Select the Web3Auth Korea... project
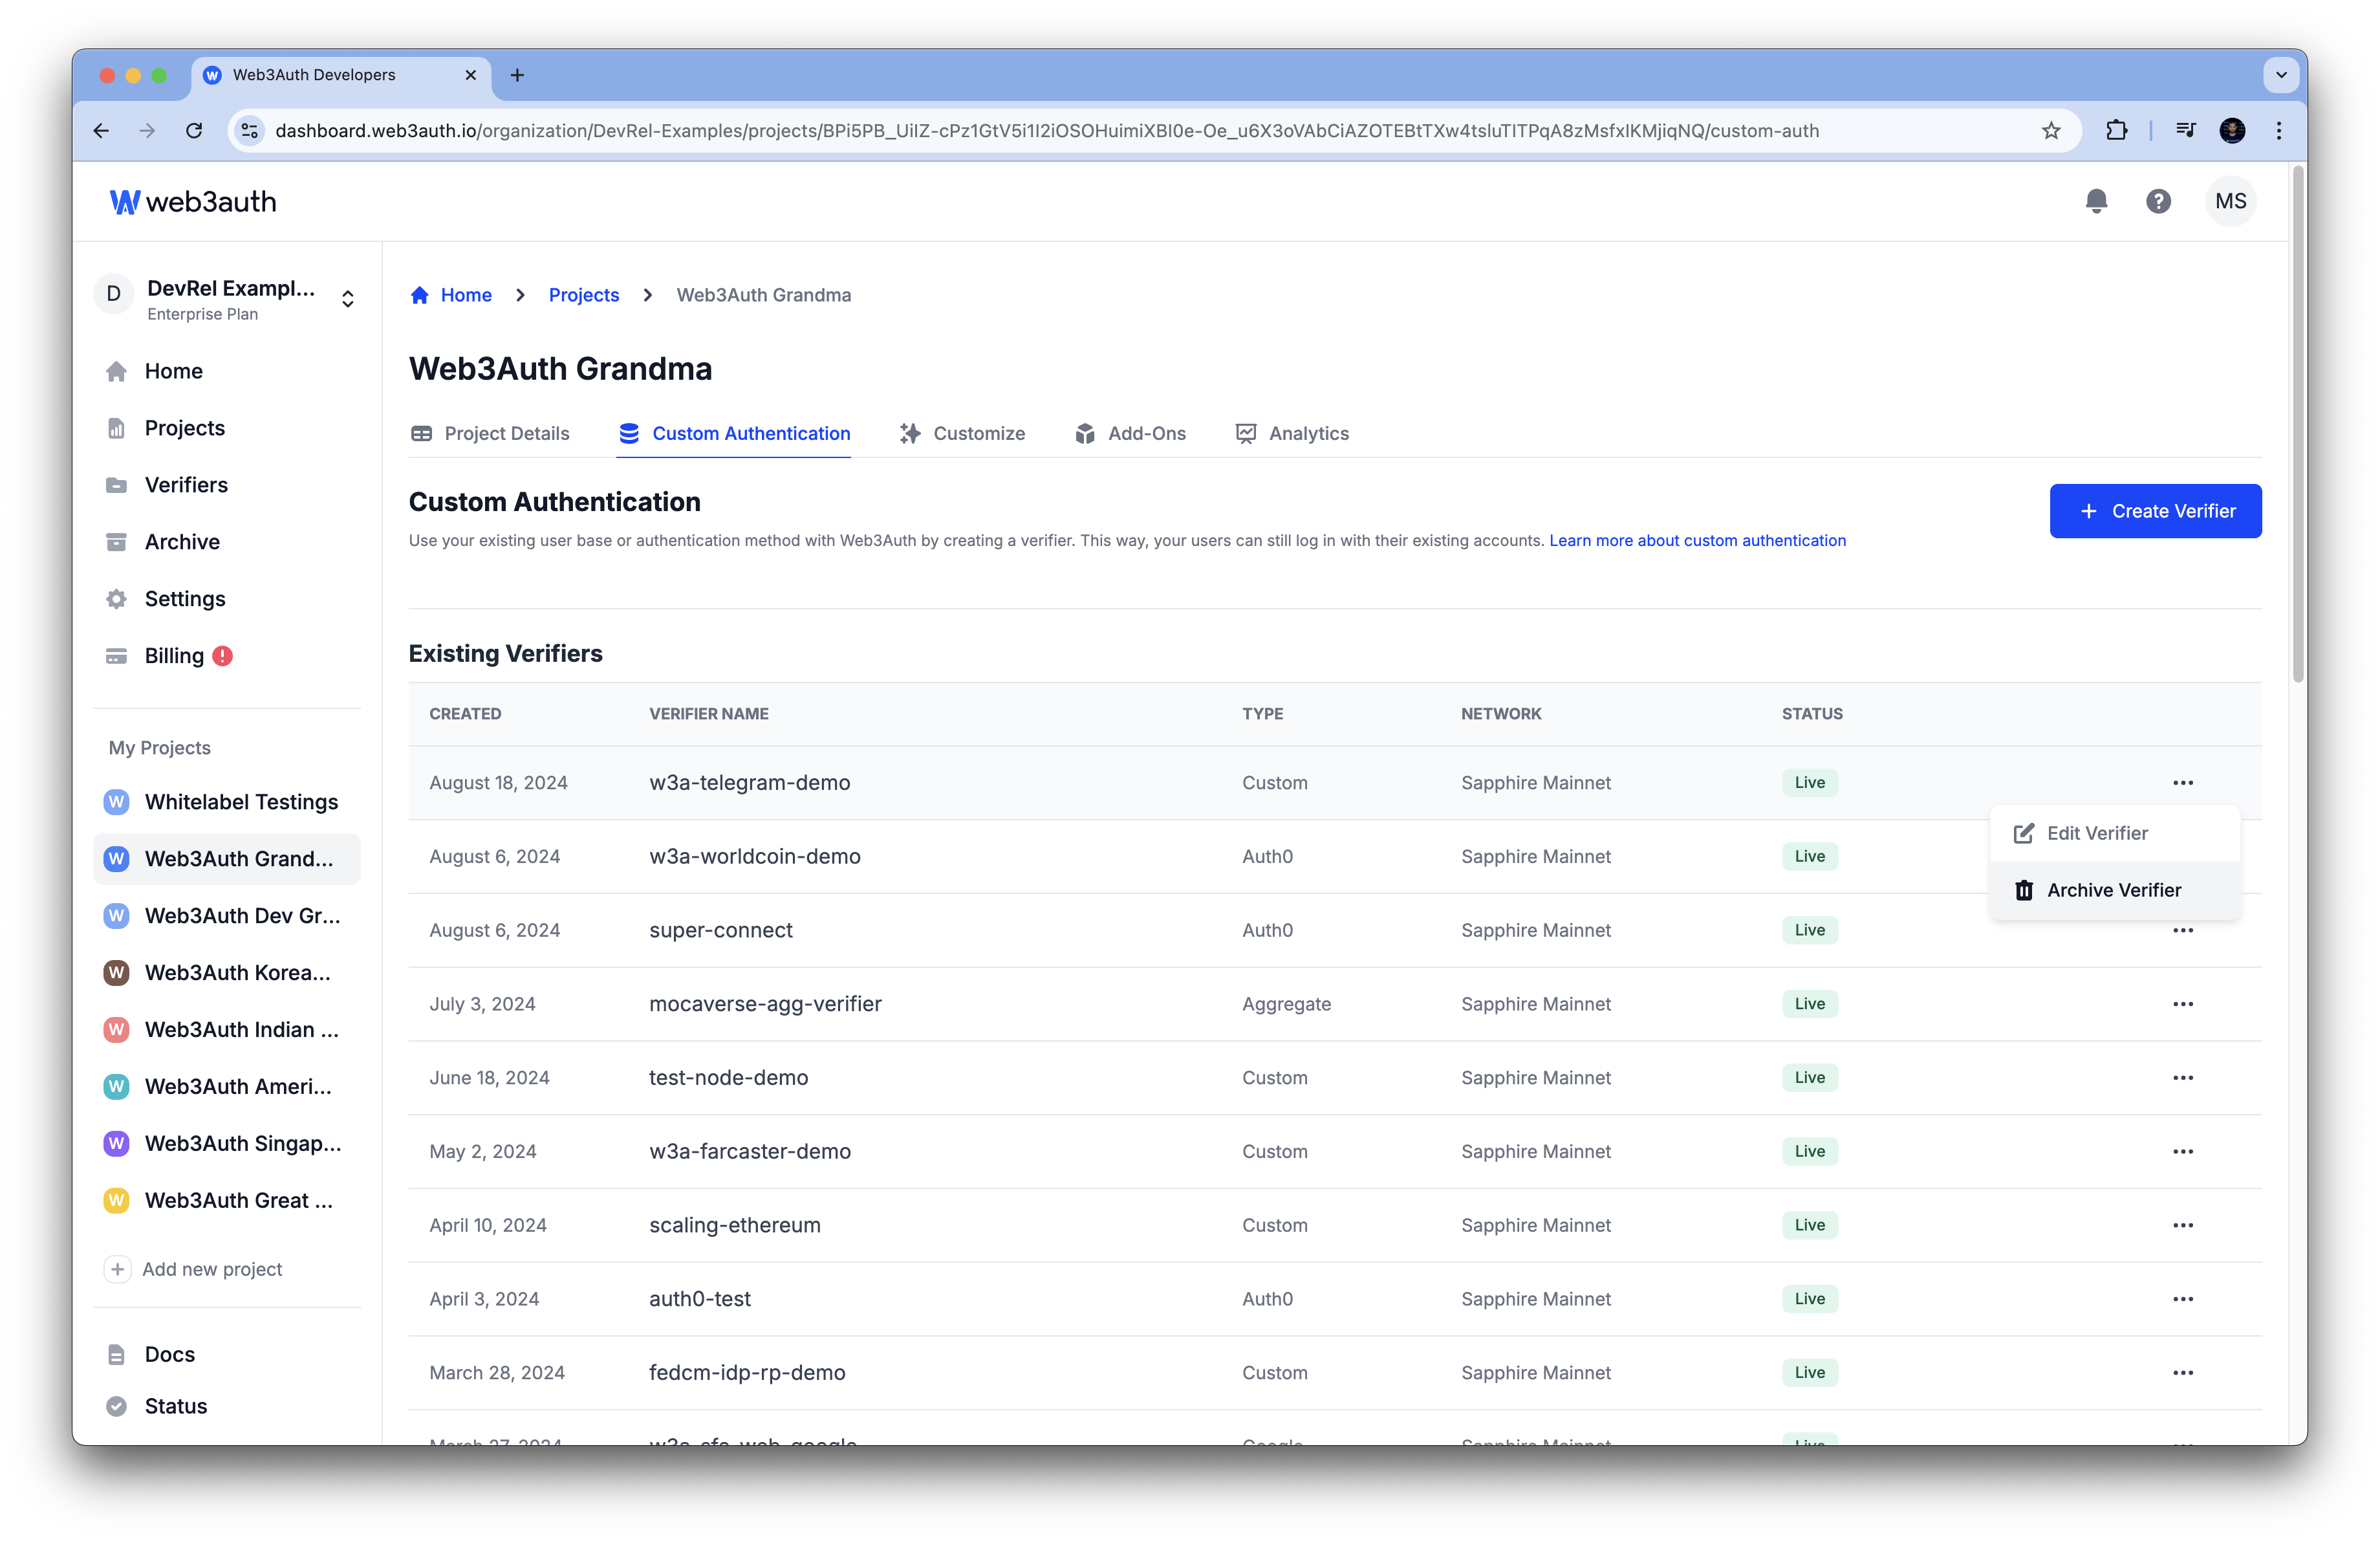 coord(227,973)
